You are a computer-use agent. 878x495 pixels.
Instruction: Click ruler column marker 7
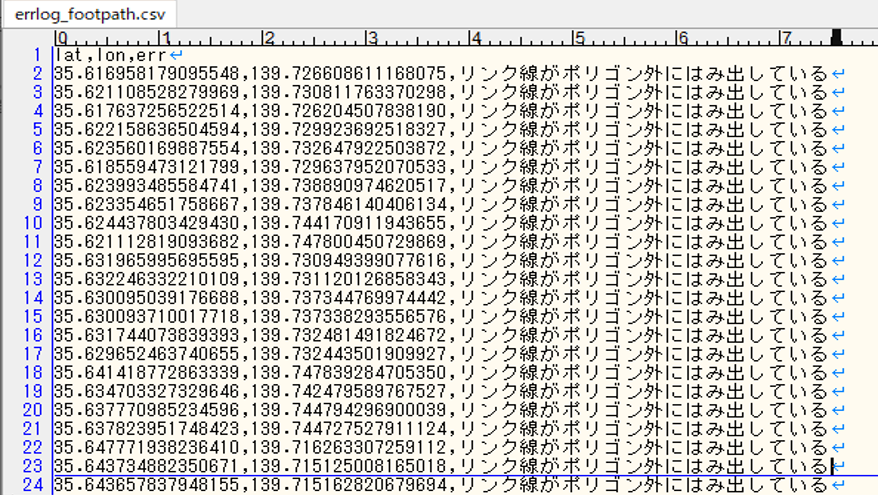(x=786, y=38)
